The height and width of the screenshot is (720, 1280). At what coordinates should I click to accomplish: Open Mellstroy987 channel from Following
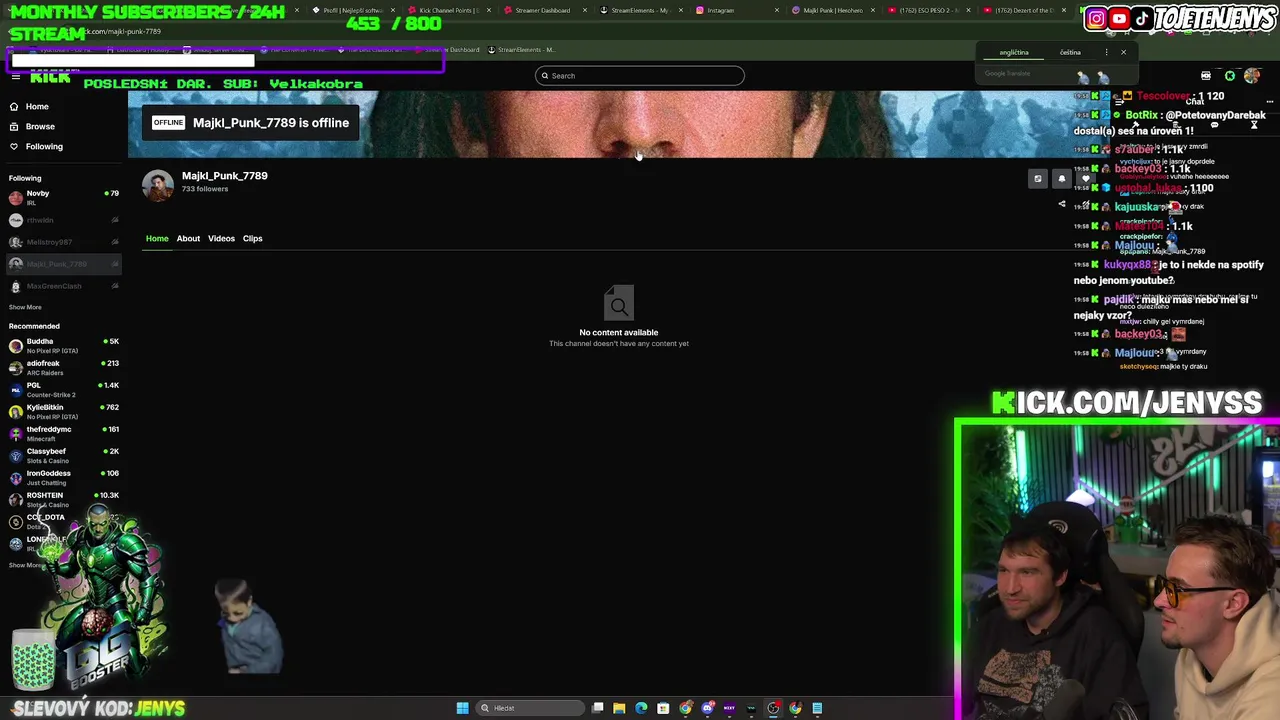(x=62, y=242)
